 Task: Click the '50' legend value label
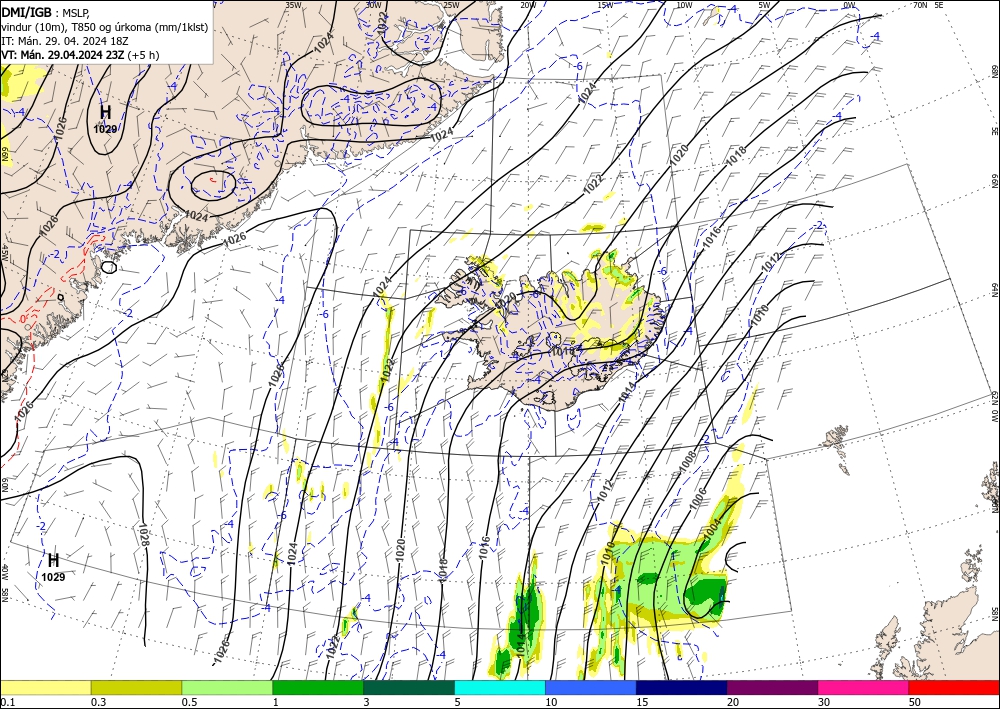point(915,702)
